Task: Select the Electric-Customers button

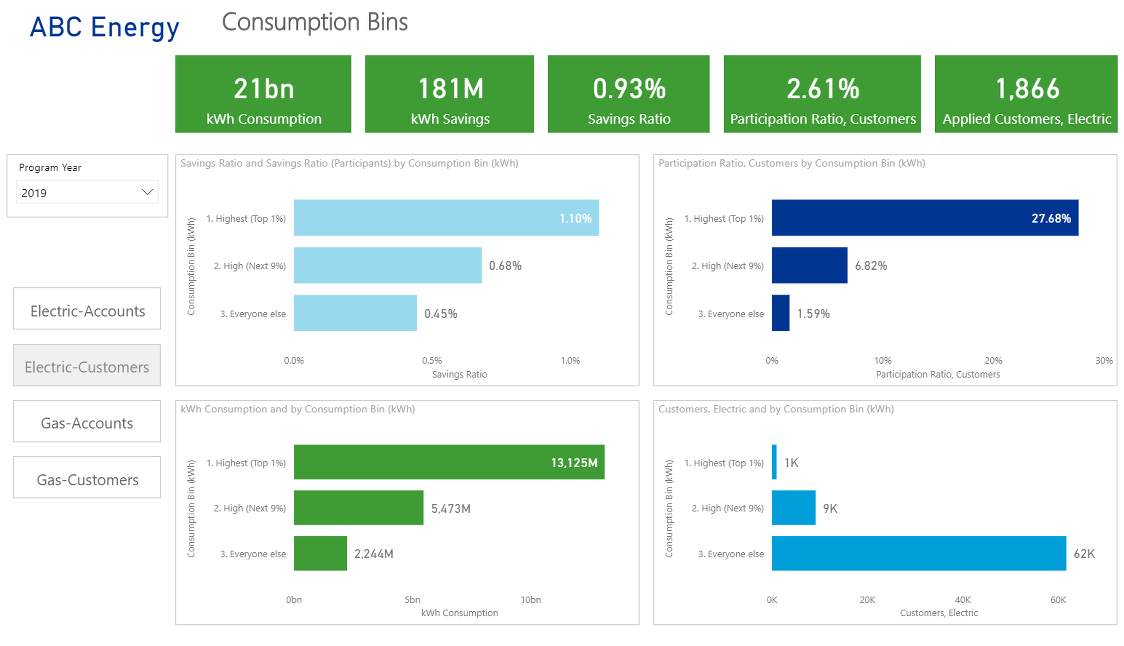Action: tap(87, 366)
